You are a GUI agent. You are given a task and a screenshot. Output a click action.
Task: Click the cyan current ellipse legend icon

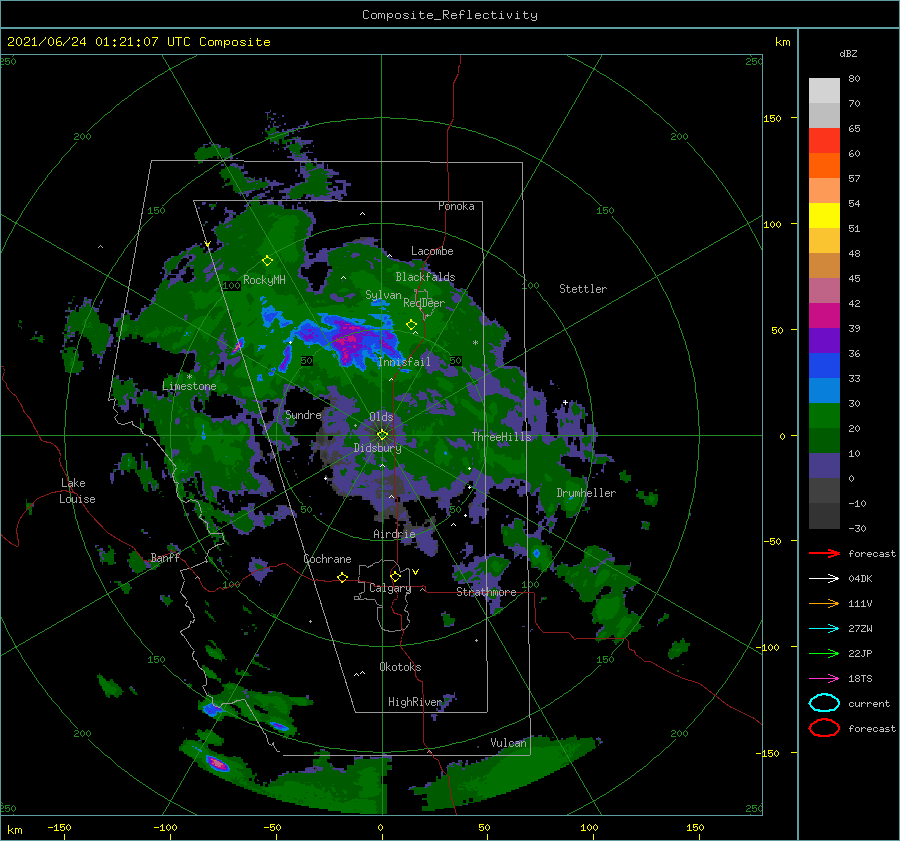coord(824,703)
